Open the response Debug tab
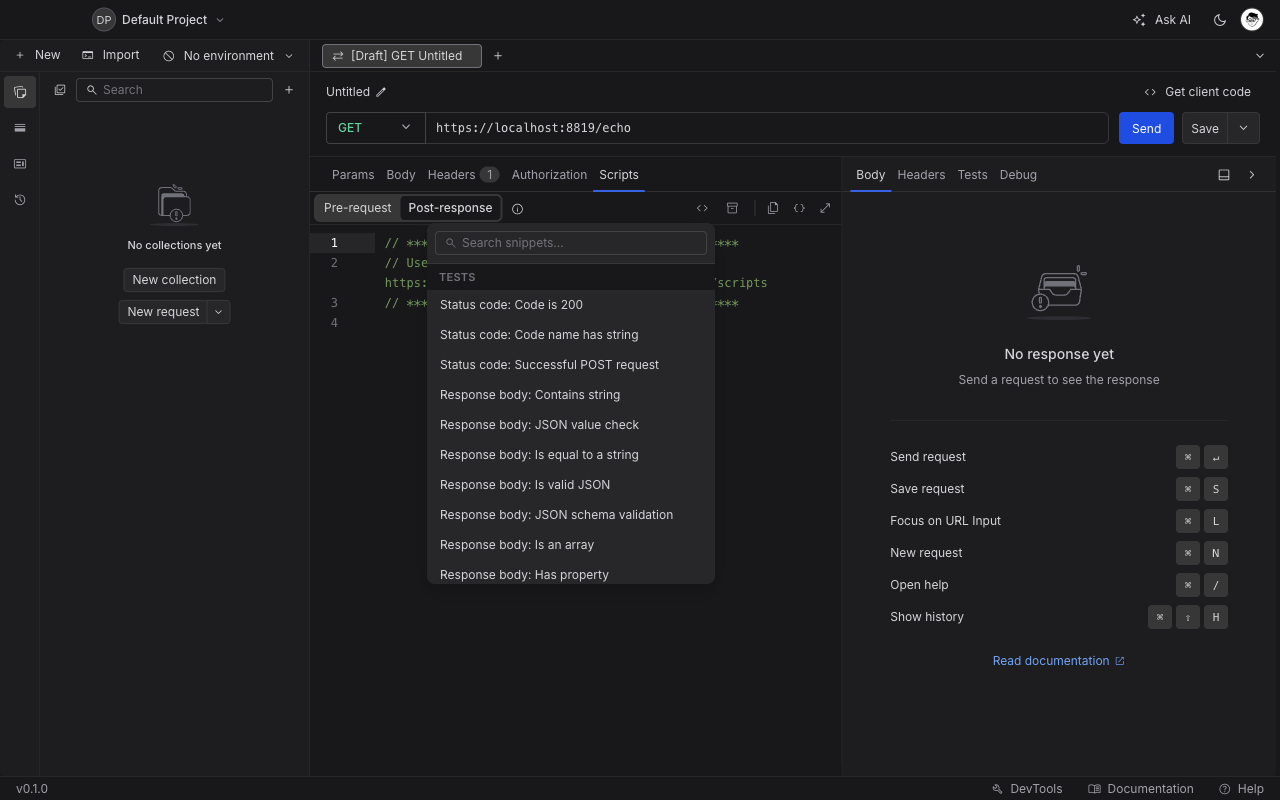 (x=1018, y=175)
